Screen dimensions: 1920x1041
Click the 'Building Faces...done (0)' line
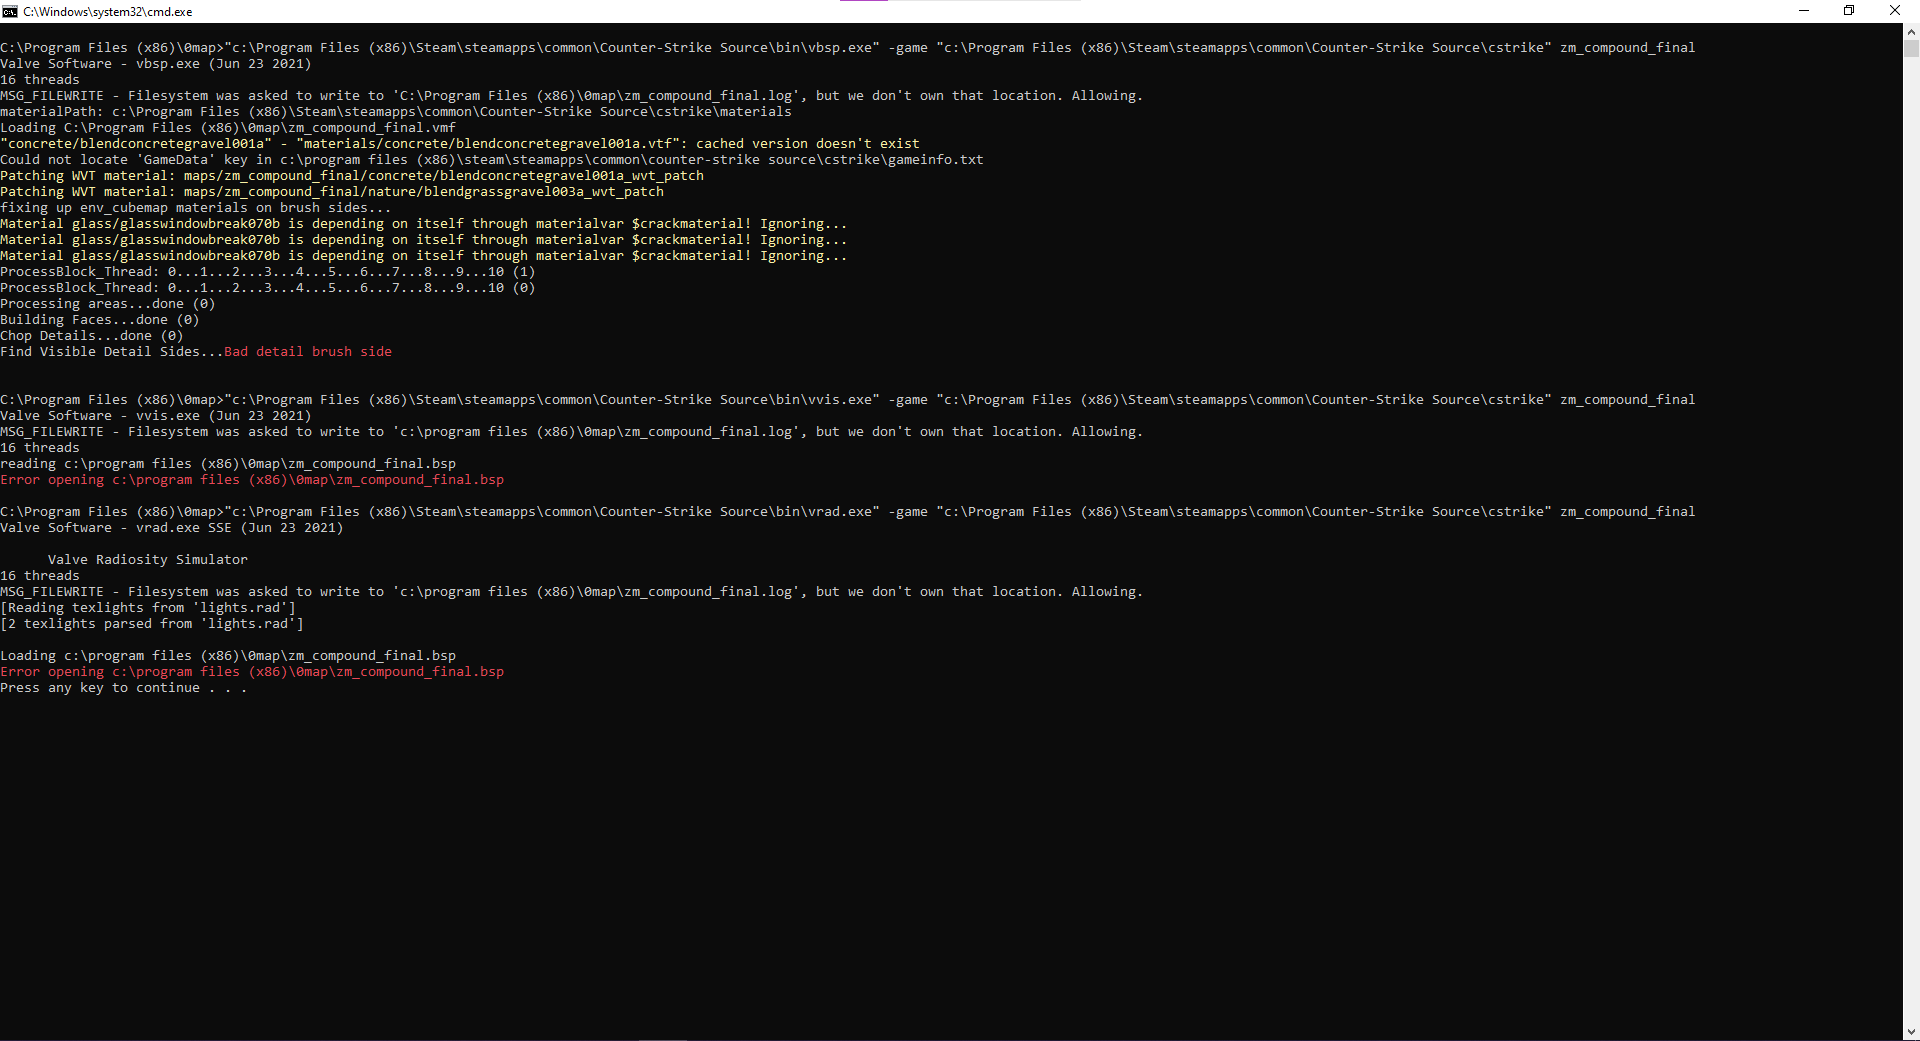(100, 320)
